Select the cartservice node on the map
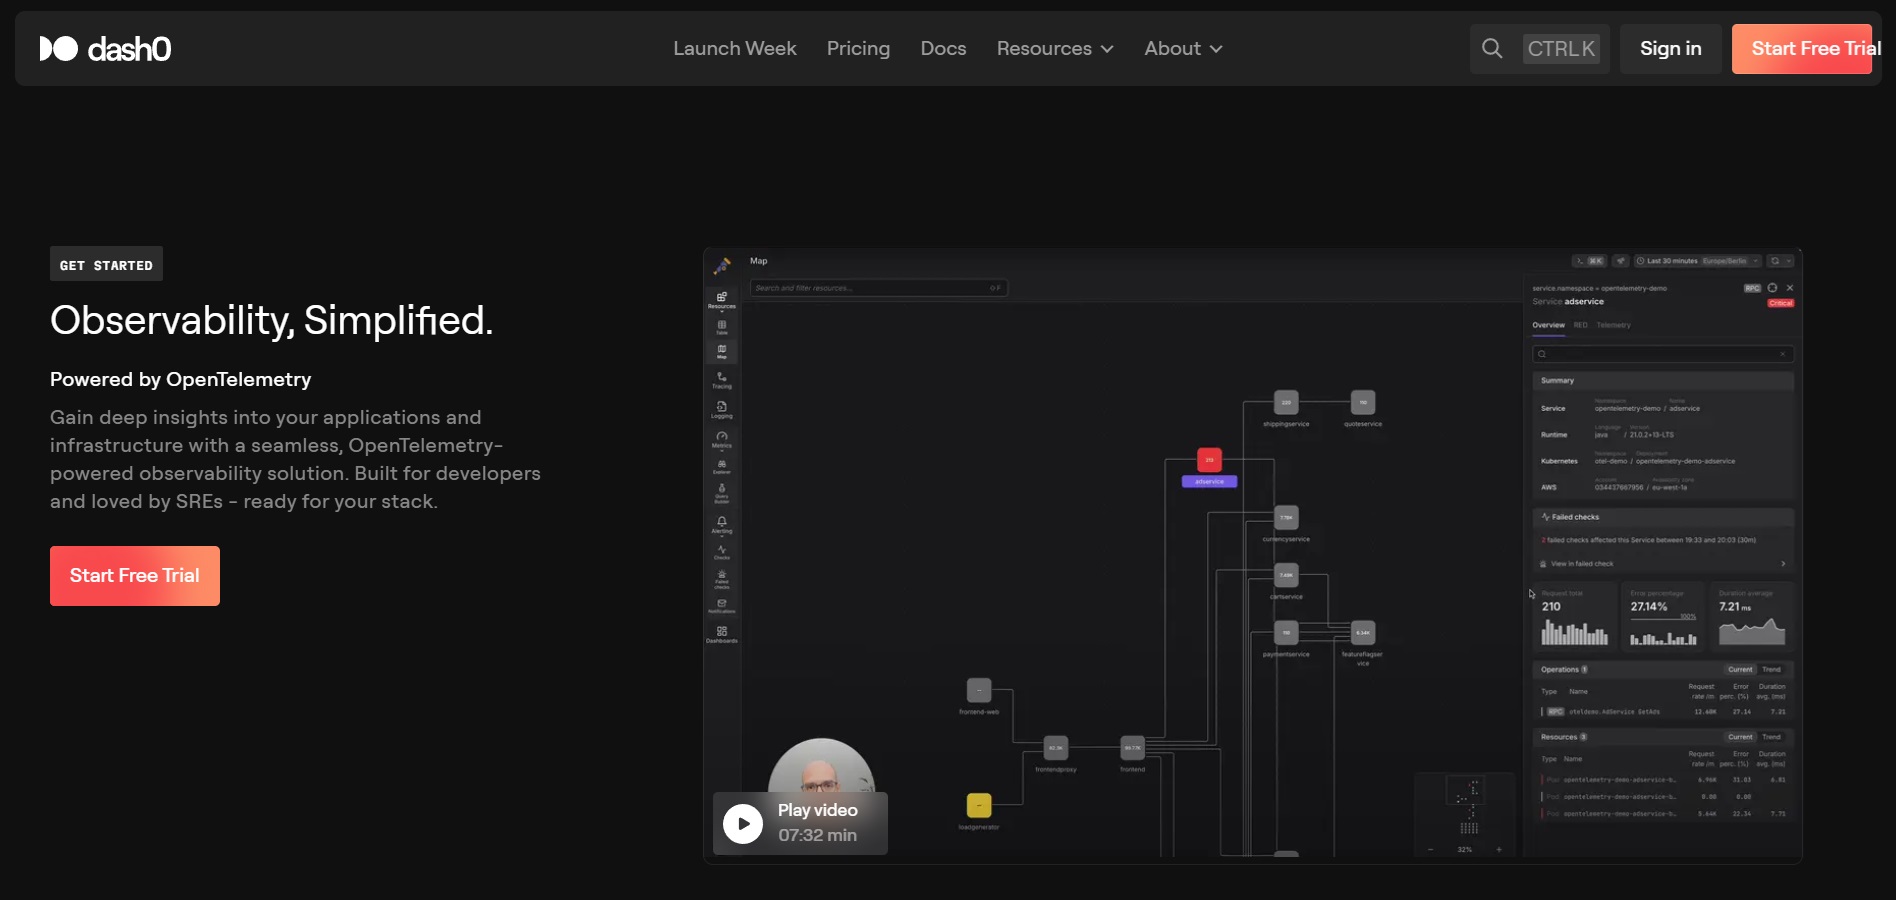1896x900 pixels. [1286, 575]
